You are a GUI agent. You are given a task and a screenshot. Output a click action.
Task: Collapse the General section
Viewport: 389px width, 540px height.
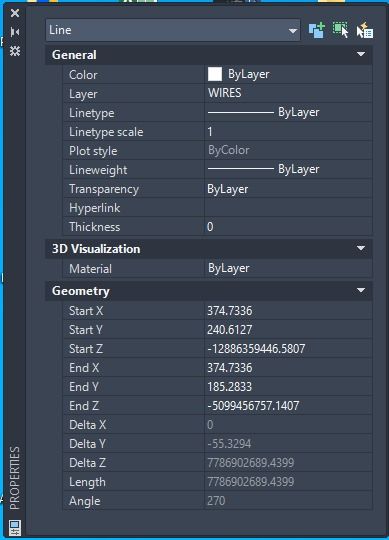(x=361, y=54)
